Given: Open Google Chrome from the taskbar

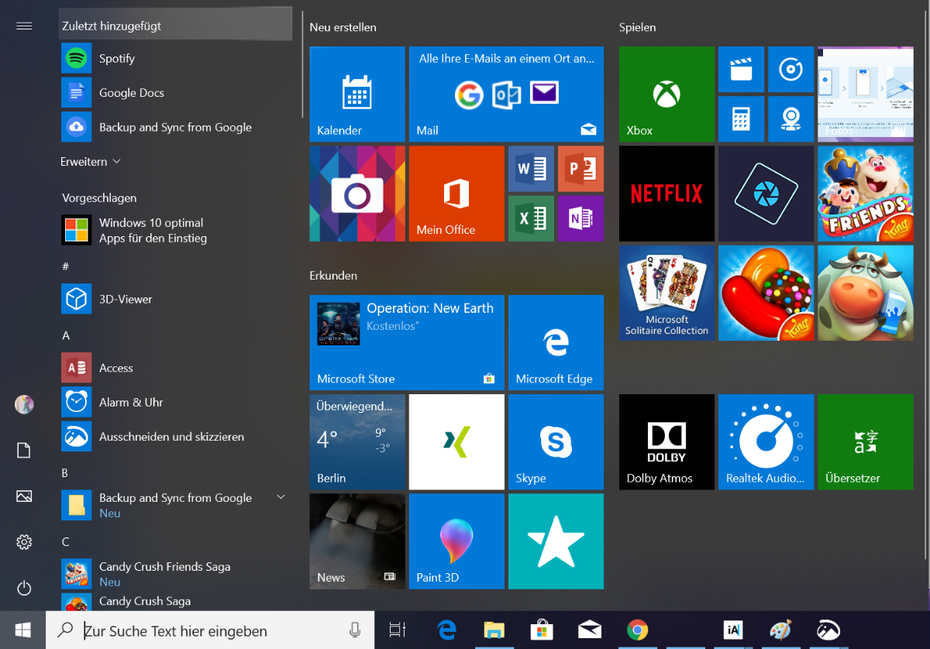Looking at the screenshot, I should pyautogui.click(x=638, y=630).
